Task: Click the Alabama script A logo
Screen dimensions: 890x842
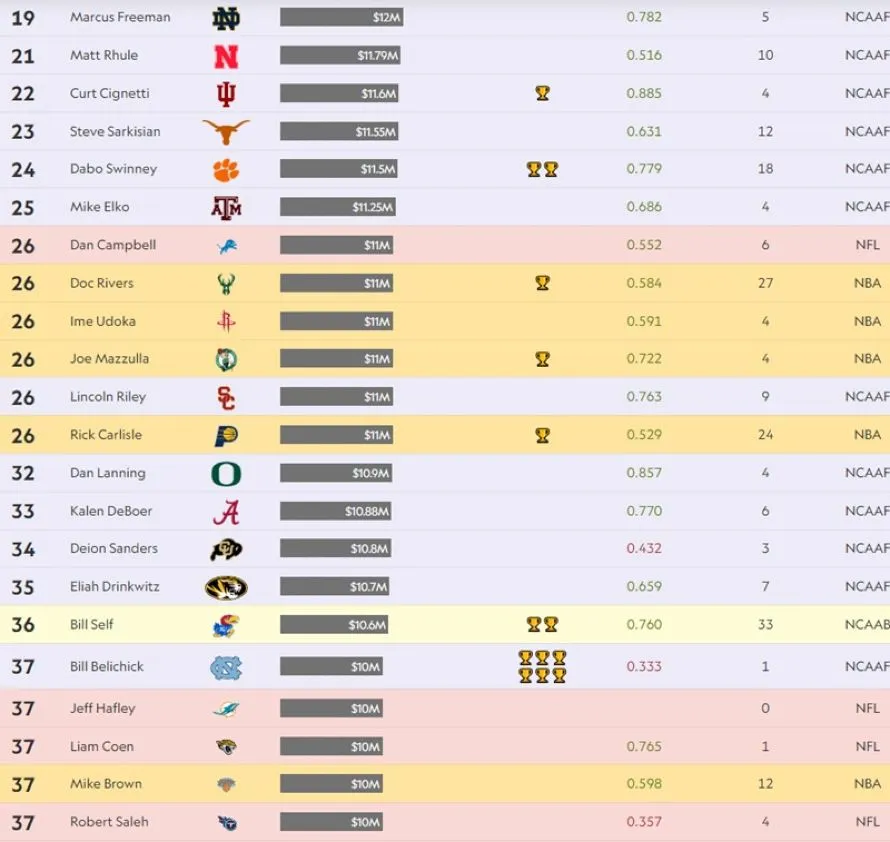Action: click(226, 512)
